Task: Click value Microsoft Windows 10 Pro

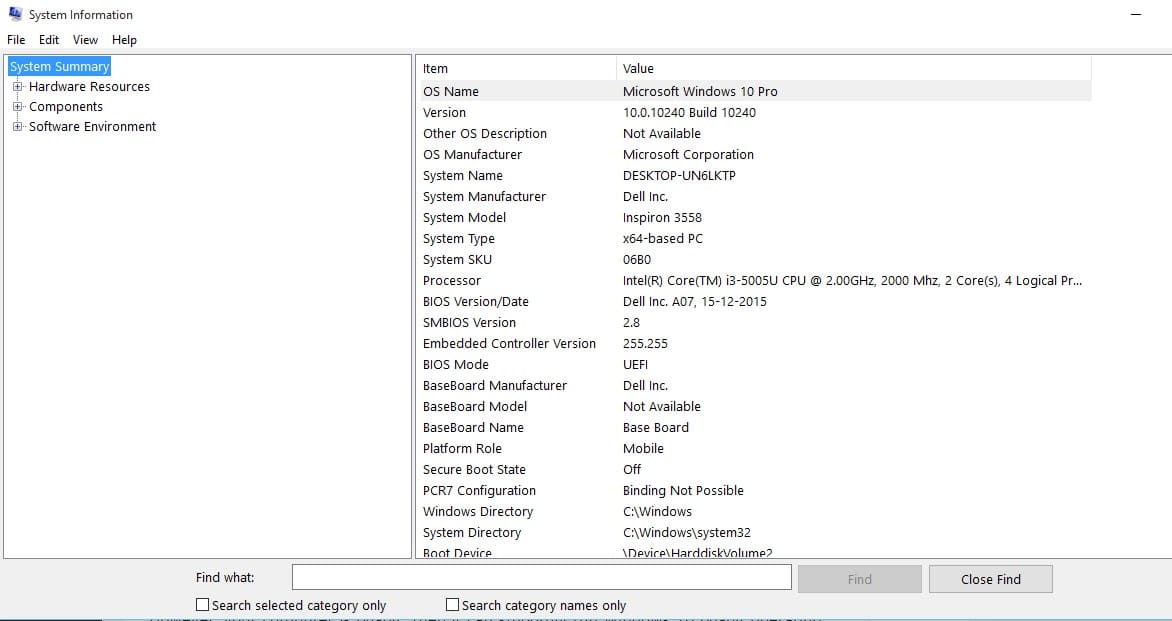Action: (x=700, y=91)
